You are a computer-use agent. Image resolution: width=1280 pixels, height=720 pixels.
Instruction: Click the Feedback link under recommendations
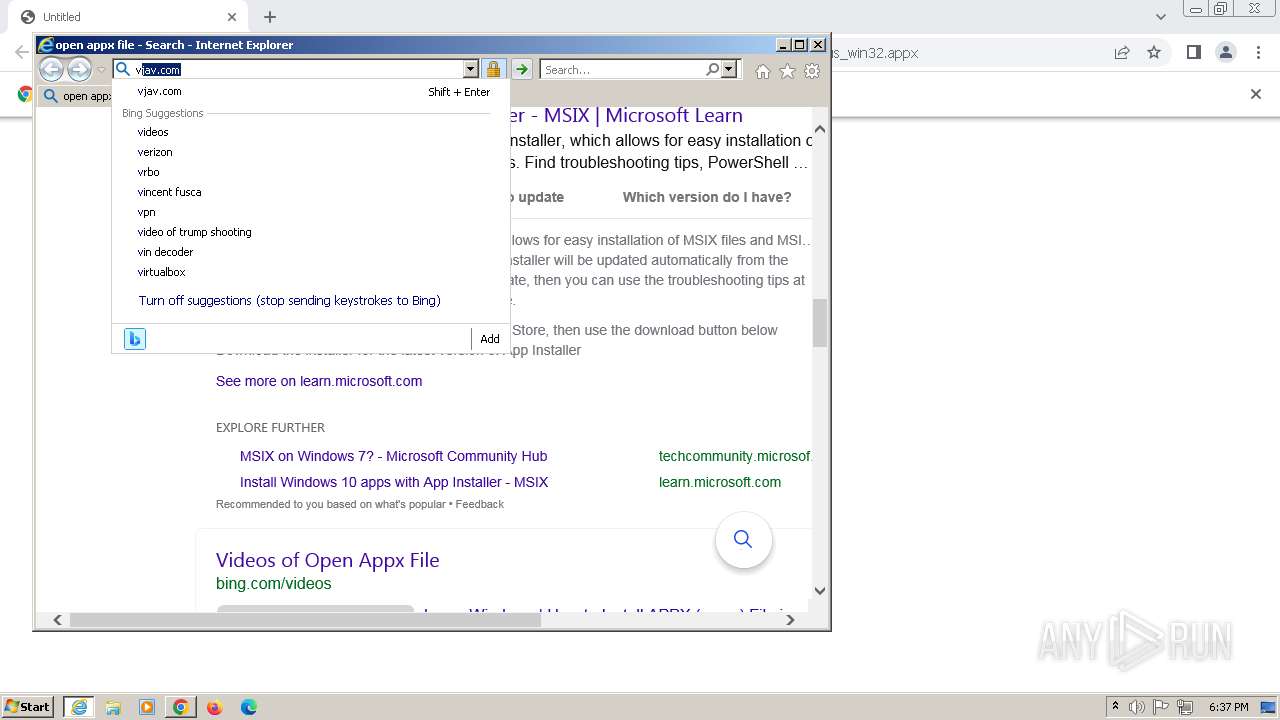[480, 504]
